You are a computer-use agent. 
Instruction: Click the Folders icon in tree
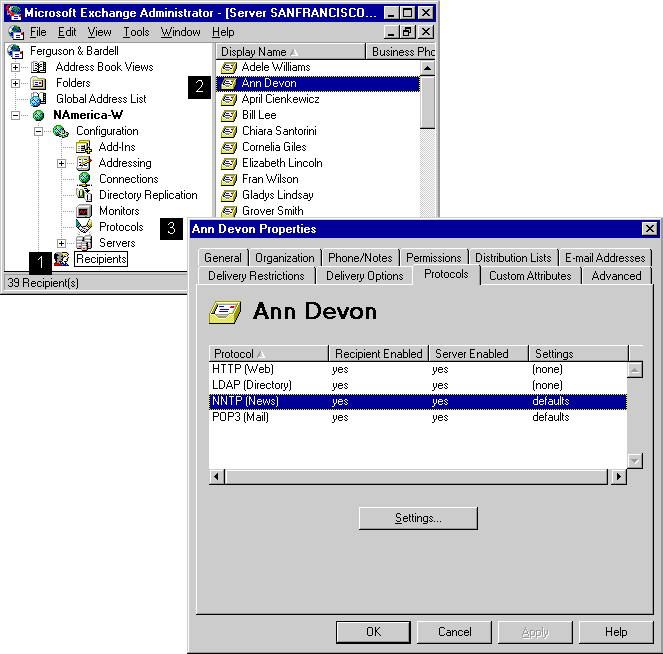click(38, 83)
